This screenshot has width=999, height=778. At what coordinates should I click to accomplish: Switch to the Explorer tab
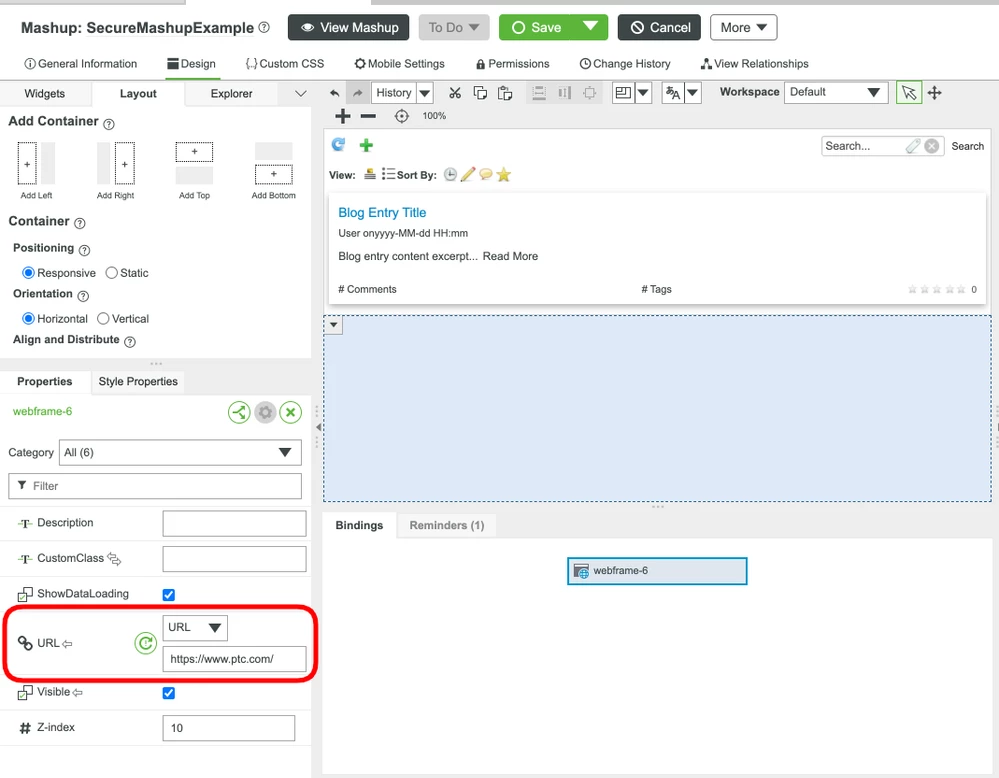231,94
